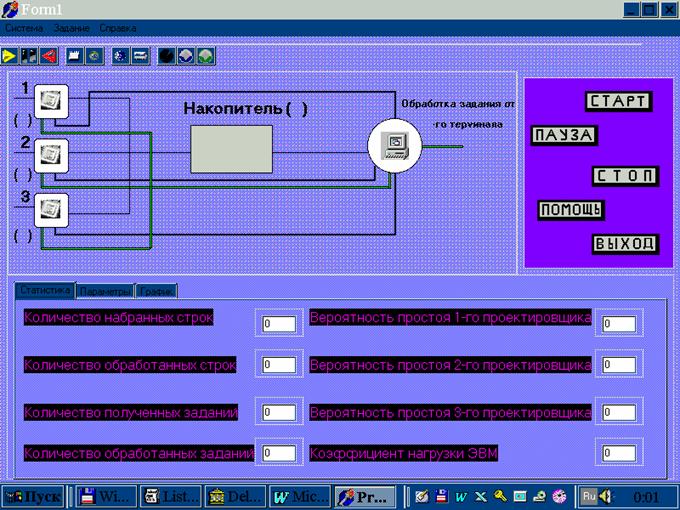The height and width of the screenshot is (510, 680).
Task: Click the Количество набранных строк field
Action: pyautogui.click(x=279, y=324)
